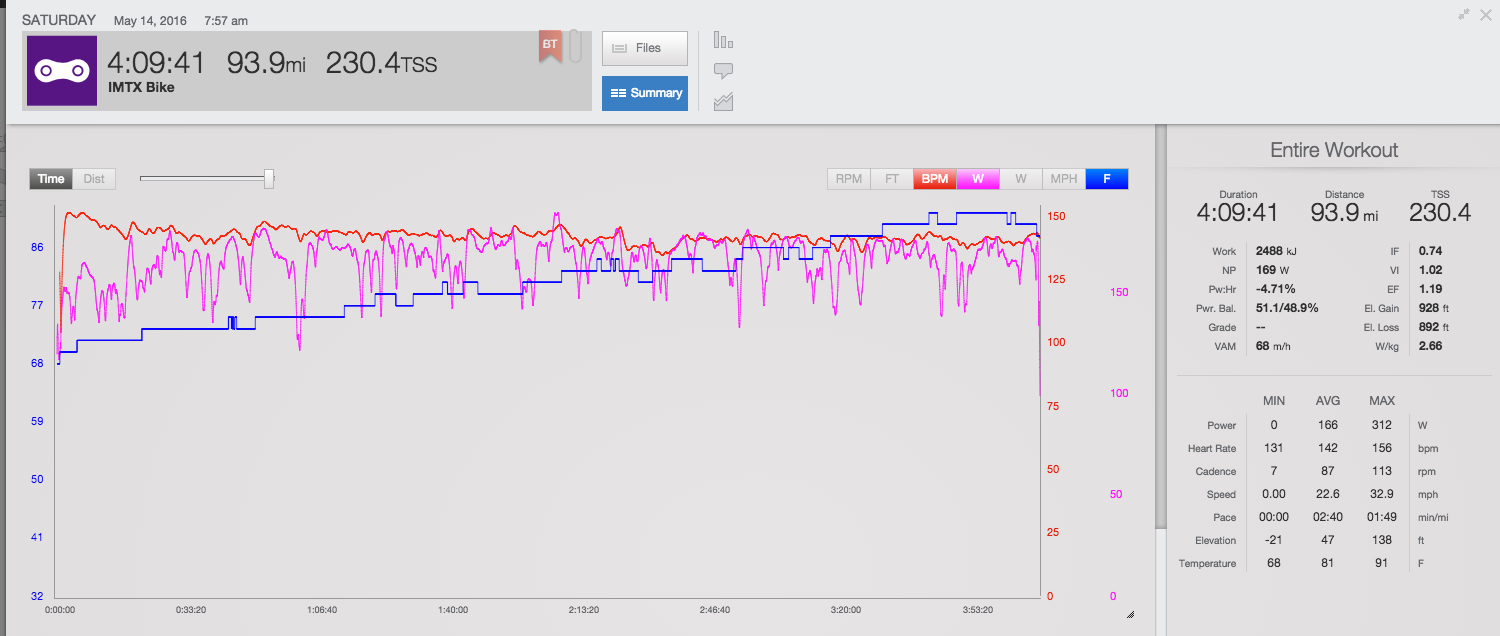This screenshot has width=1500, height=636.
Task: Toggle the blue F temperature channel
Action: [x=1107, y=179]
